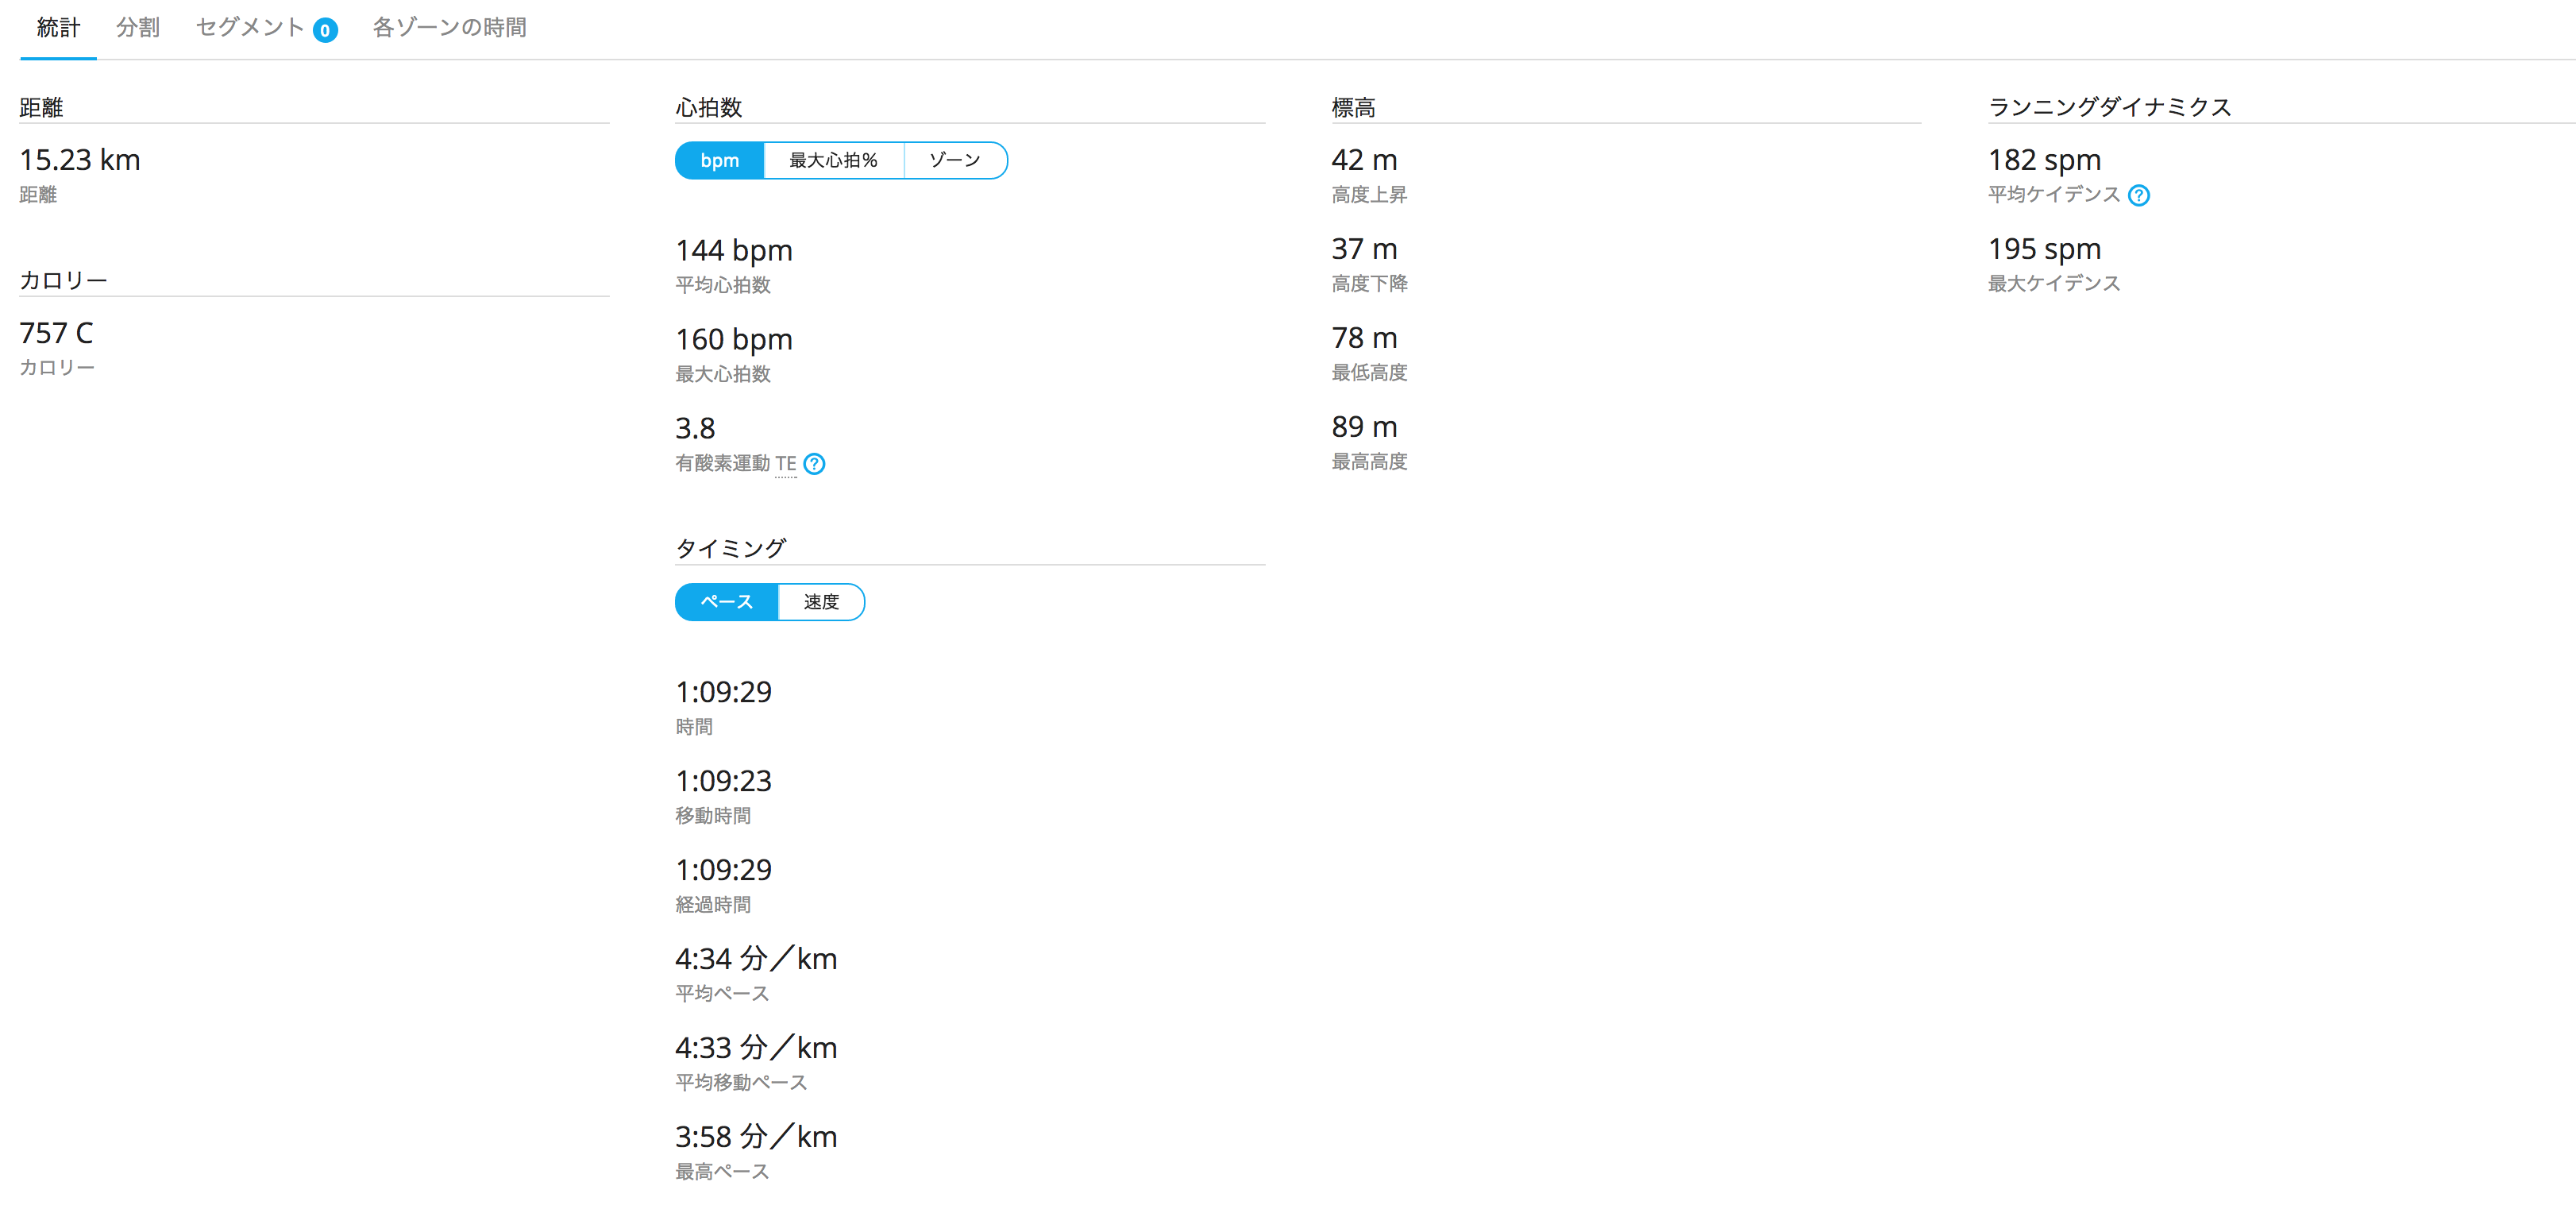2576x1209 pixels.
Task: Switch heart rate display to ゾーン
Action: [955, 160]
